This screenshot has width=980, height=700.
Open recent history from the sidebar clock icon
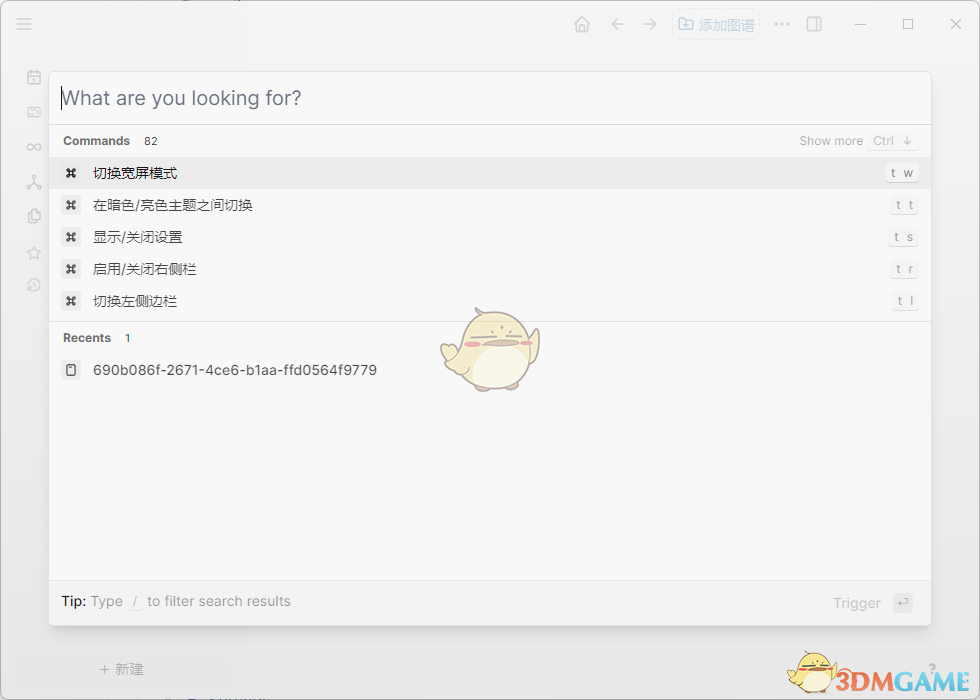[33, 285]
